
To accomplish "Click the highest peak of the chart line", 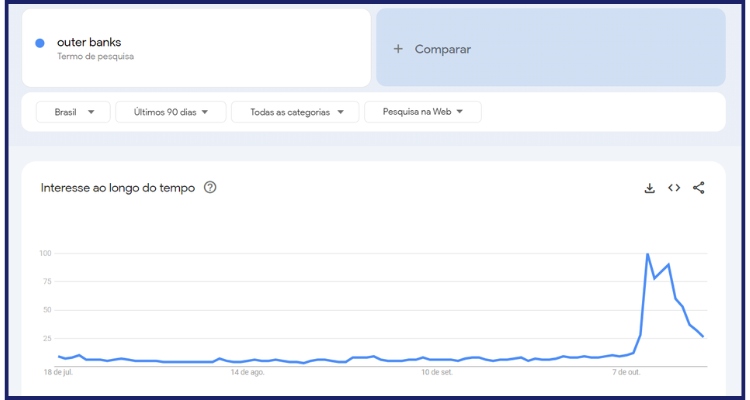I will (x=648, y=254).
